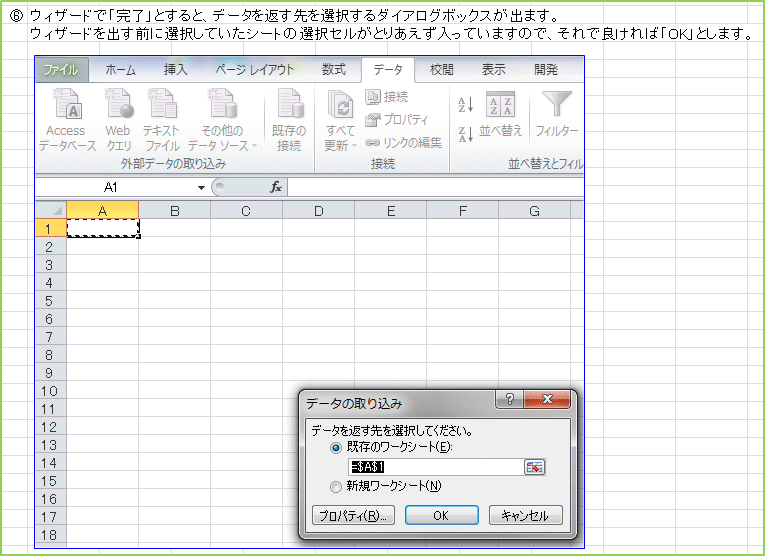Open the Name Box dropdown arrow
Viewport: 765px width, 556px height.
point(201,188)
